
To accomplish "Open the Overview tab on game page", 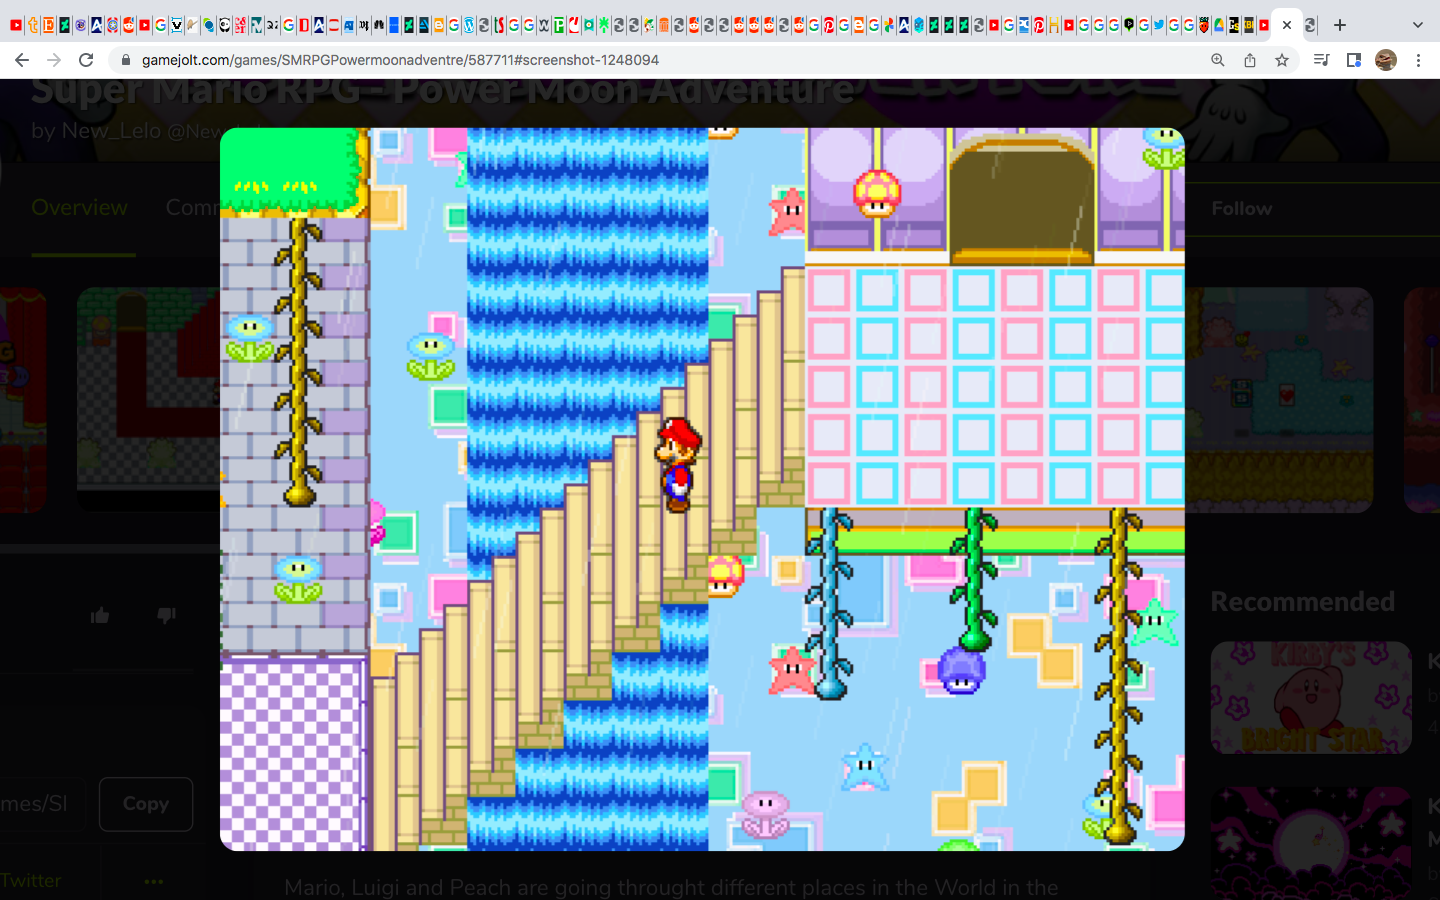I will [80, 208].
